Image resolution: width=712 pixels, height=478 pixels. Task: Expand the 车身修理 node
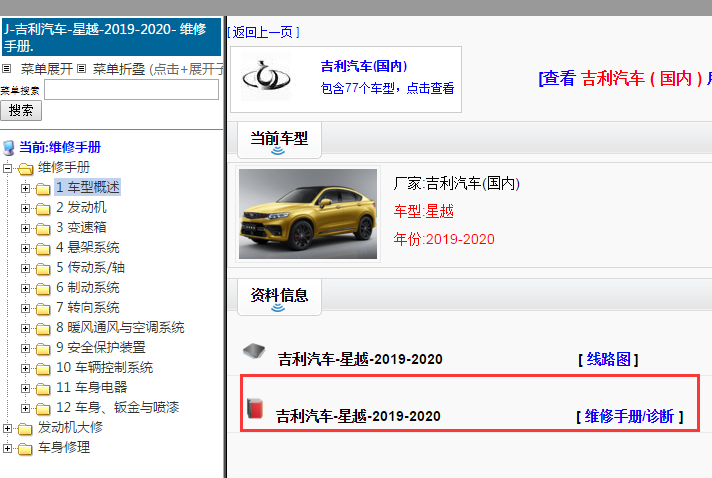coord(7,448)
